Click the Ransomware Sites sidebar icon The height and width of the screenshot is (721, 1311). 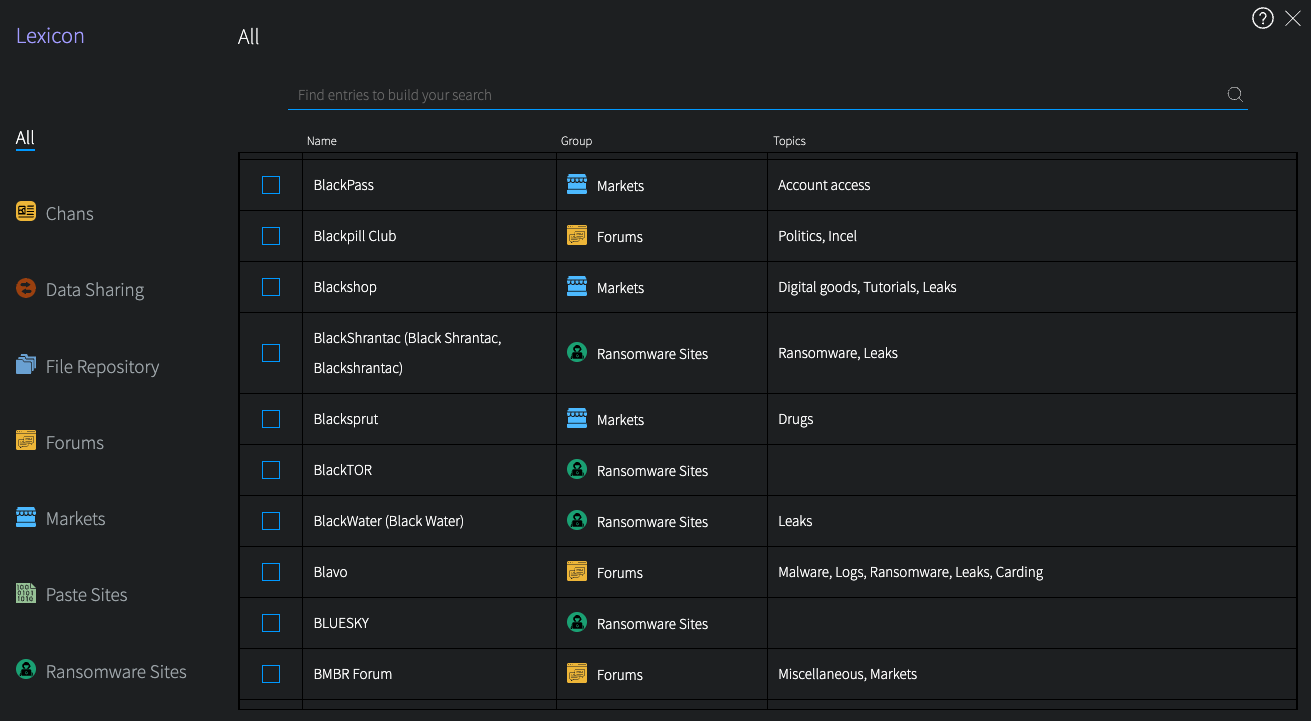click(x=26, y=669)
